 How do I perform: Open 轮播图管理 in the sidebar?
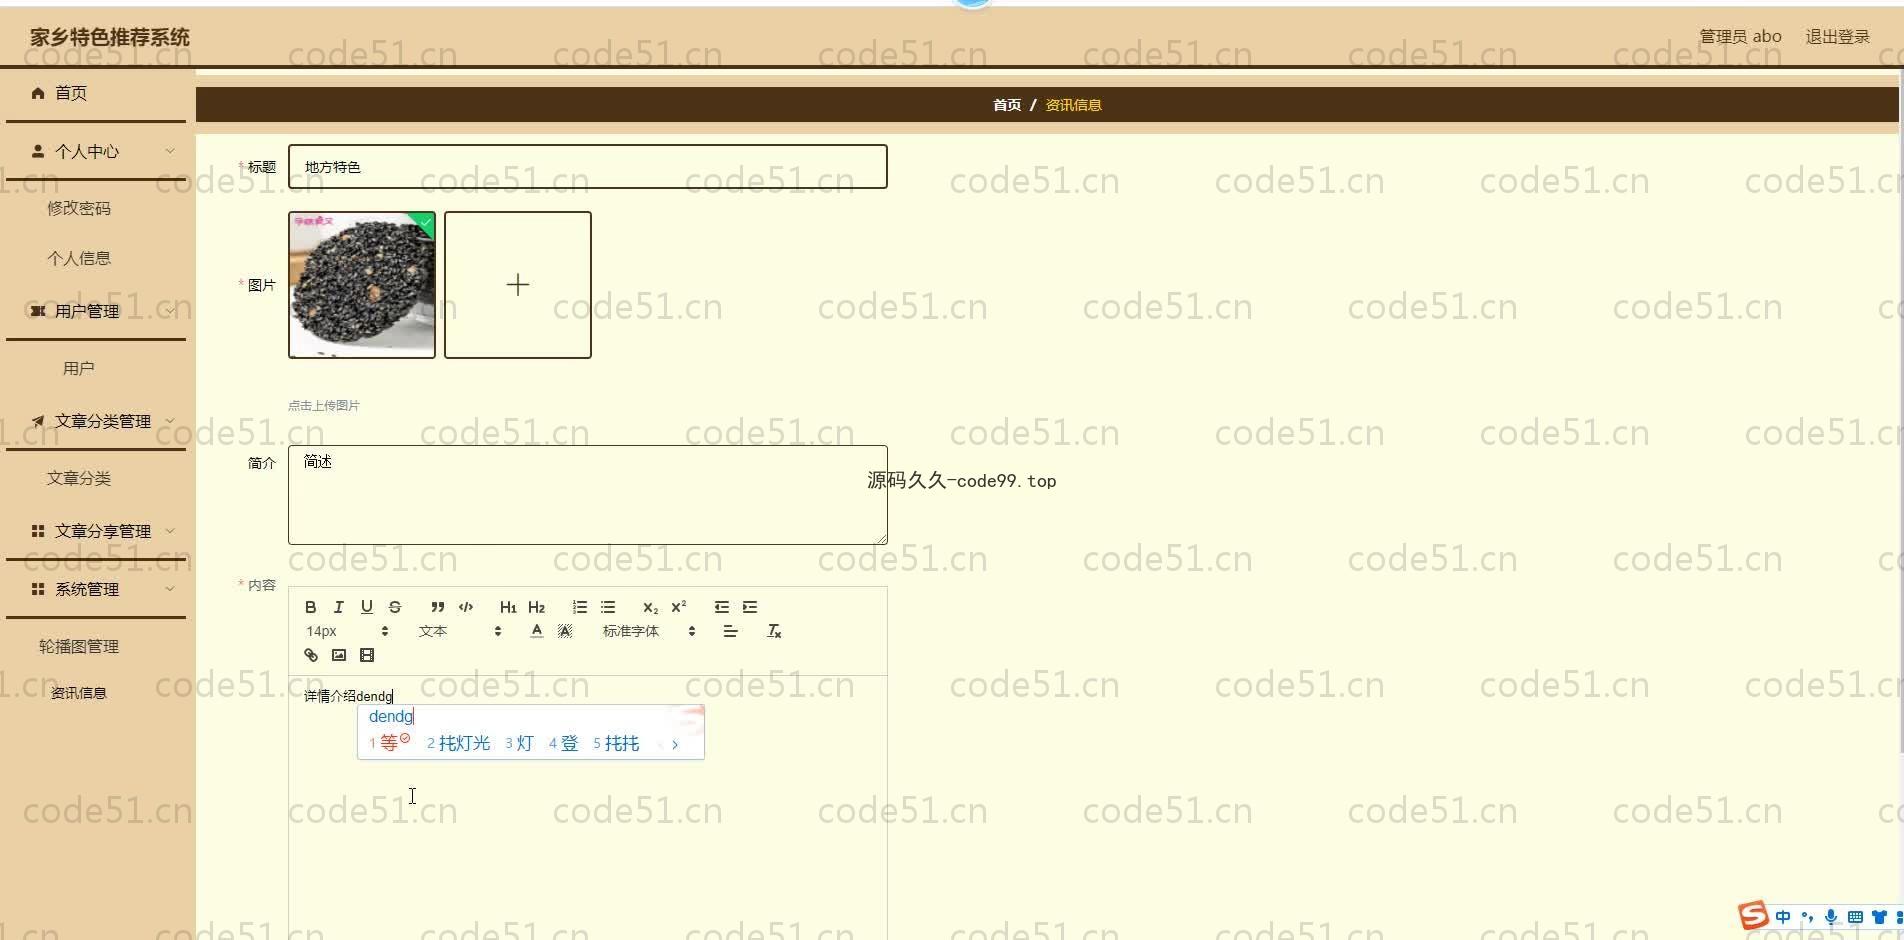(79, 646)
